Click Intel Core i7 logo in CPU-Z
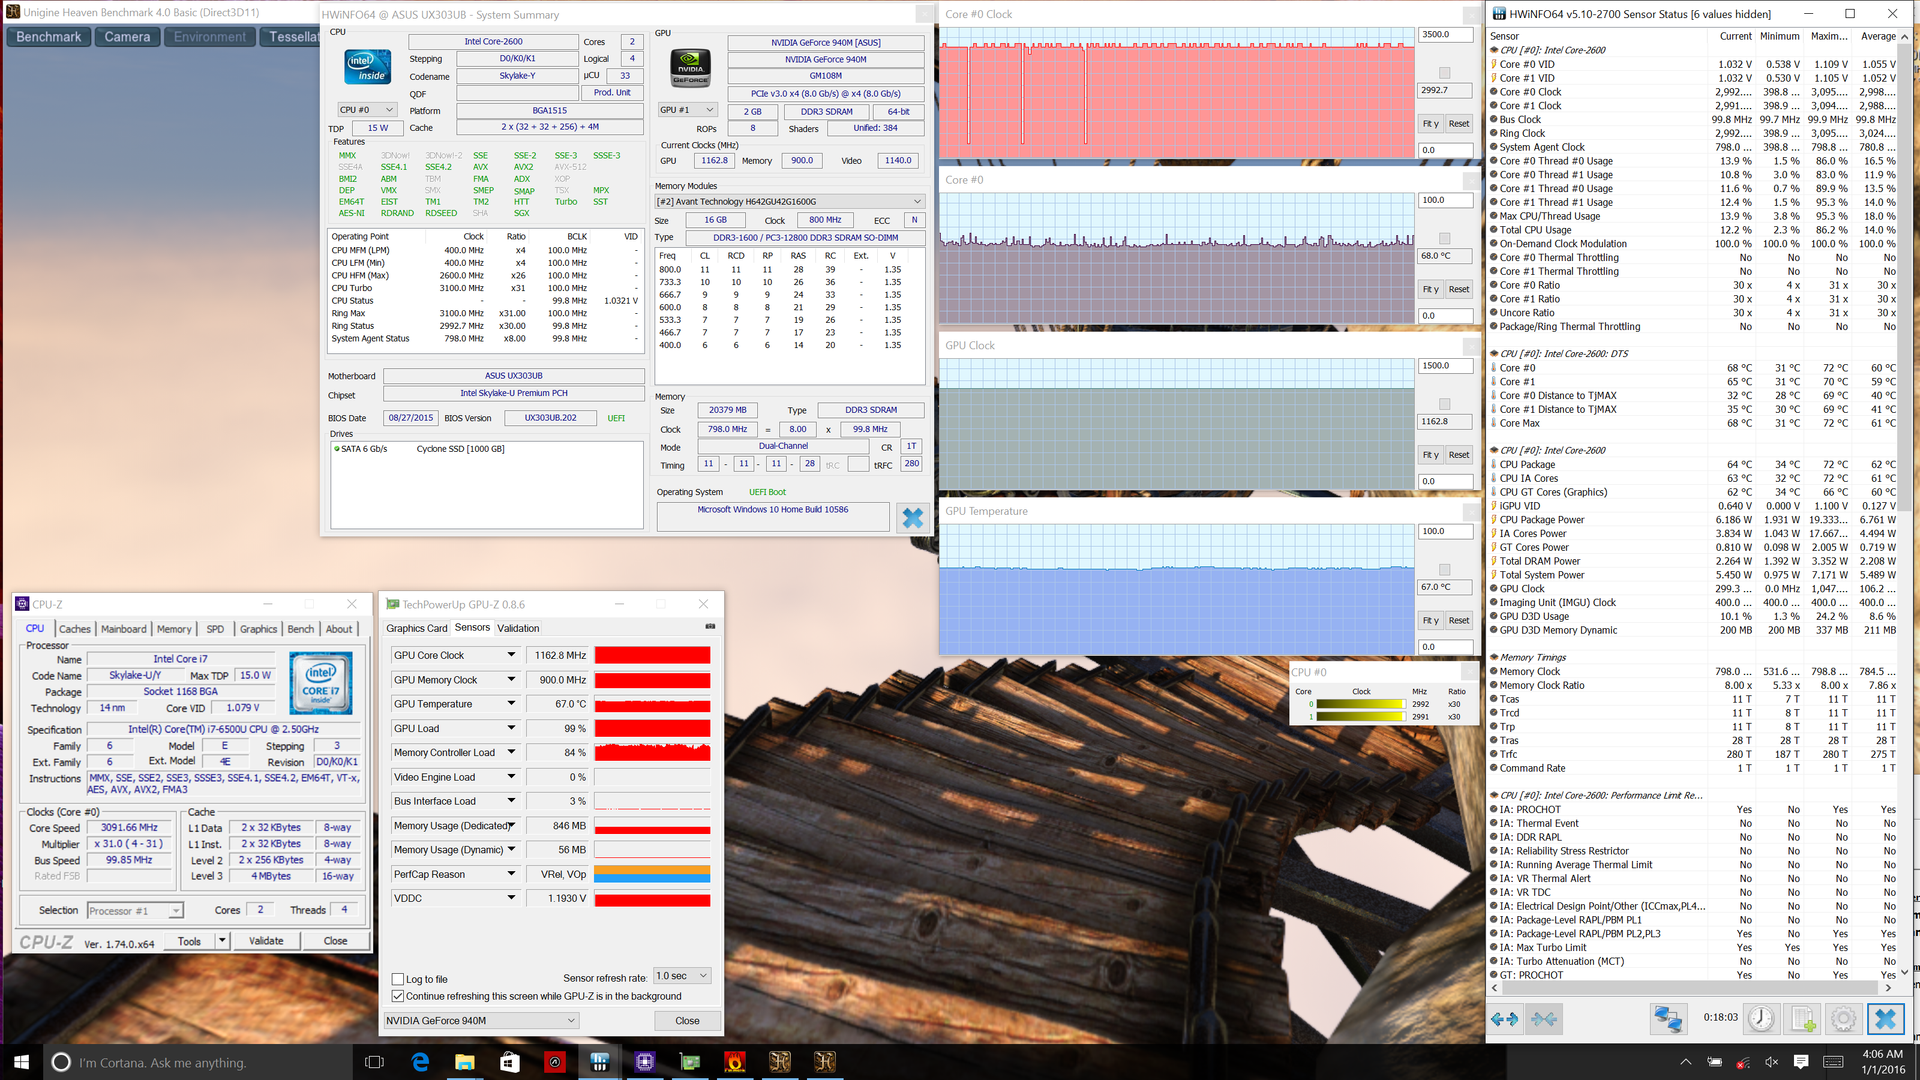Image resolution: width=1920 pixels, height=1080 pixels. (x=321, y=683)
